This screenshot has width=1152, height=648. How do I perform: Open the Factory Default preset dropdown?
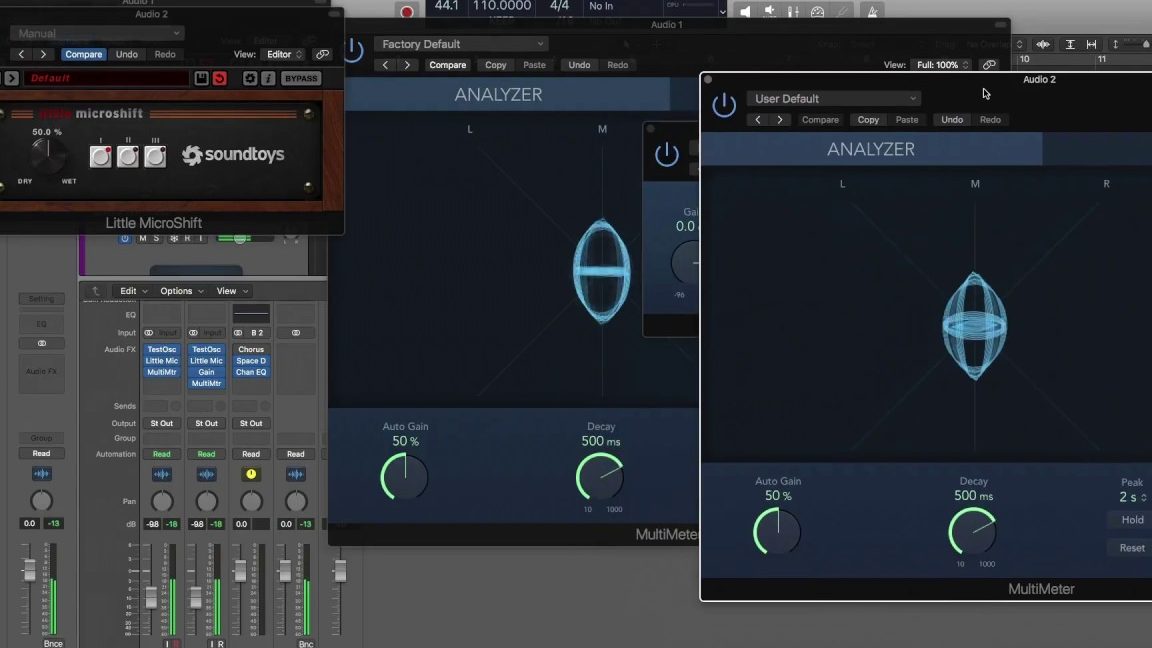pyautogui.click(x=460, y=43)
